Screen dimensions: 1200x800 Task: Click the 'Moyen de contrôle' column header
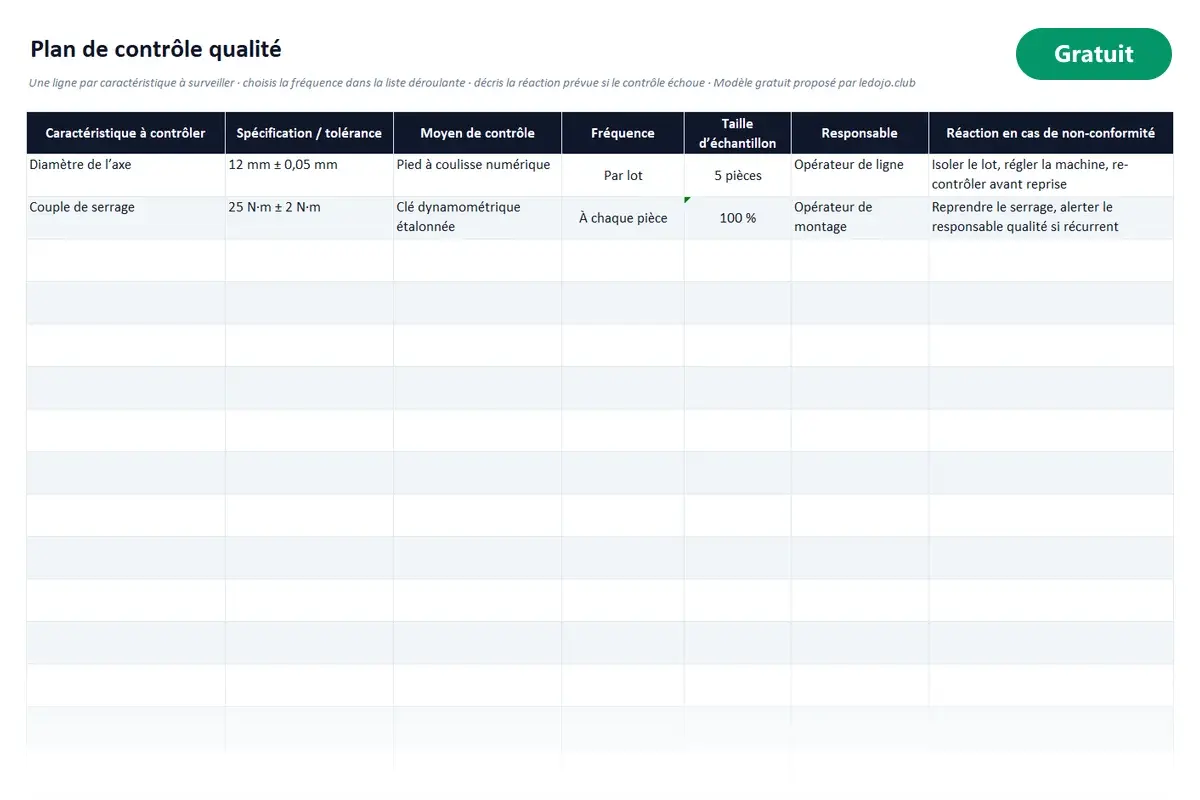pyautogui.click(x=477, y=133)
